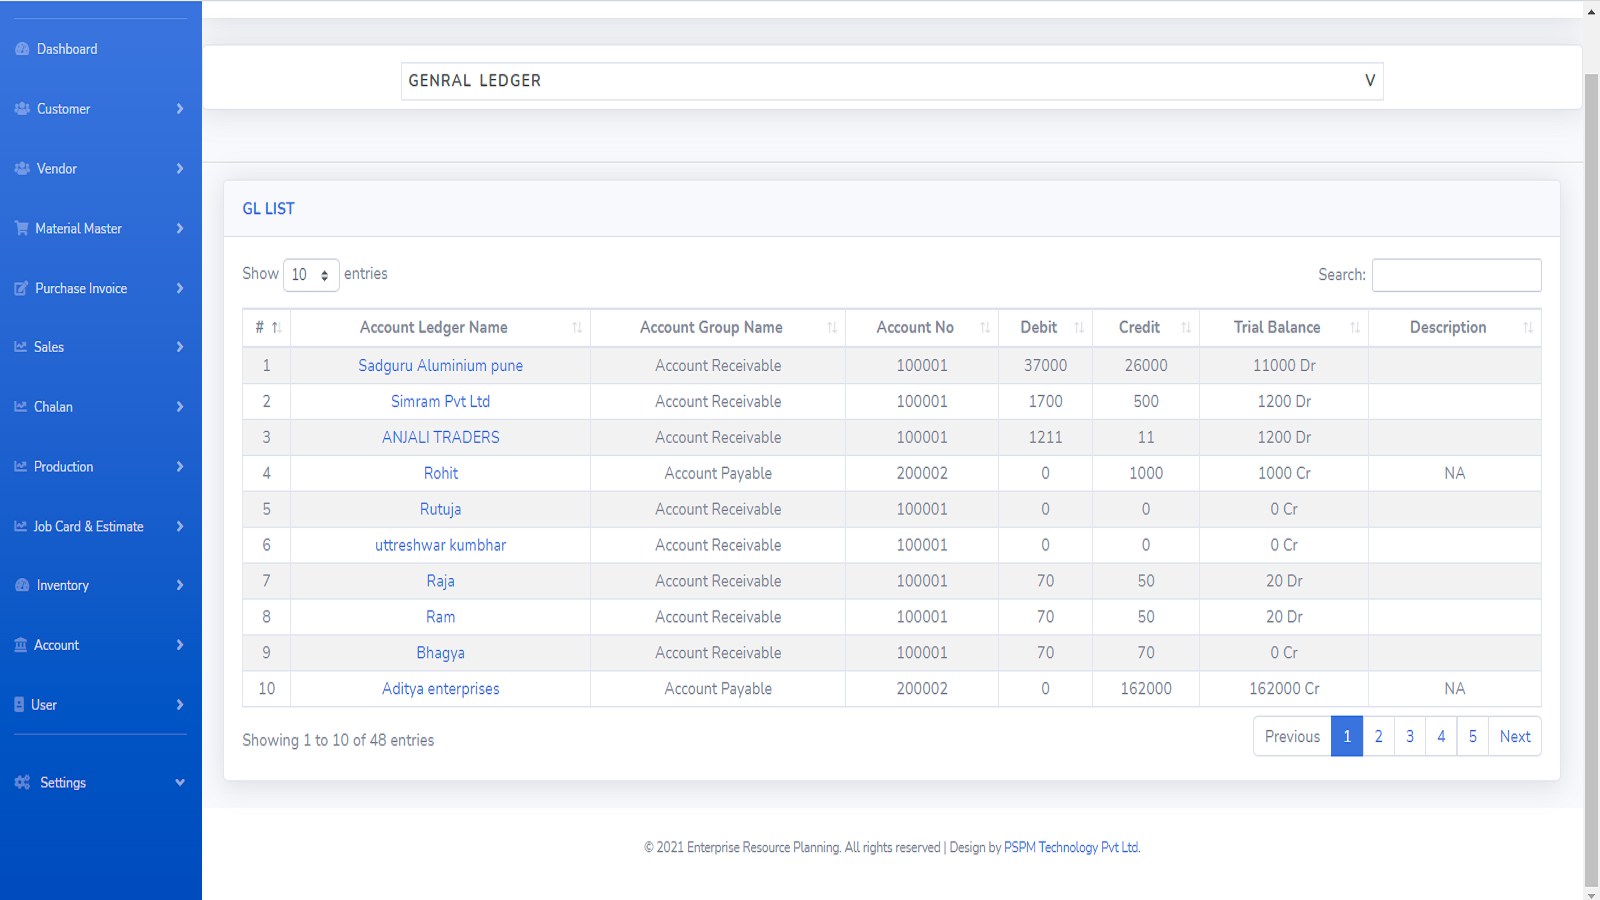Click the Sales chart icon
Viewport: 1600px width, 900px height.
click(20, 347)
